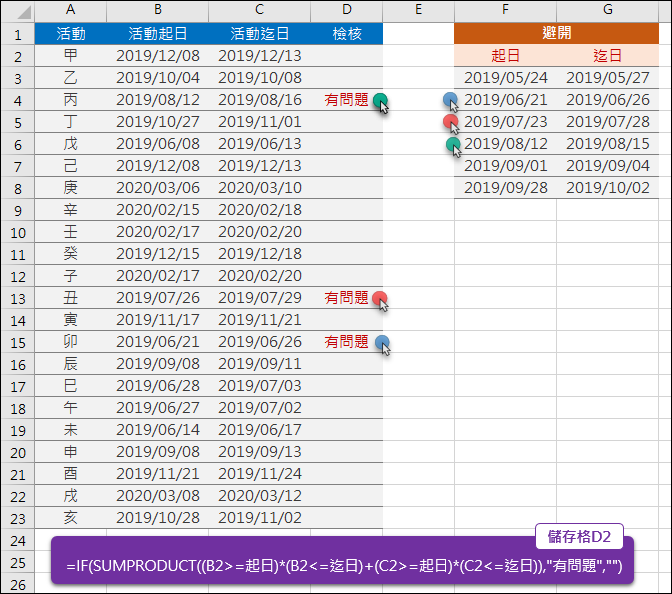Screen dimensions: 672x594
Task: Select row 24 header
Action: click(18, 540)
